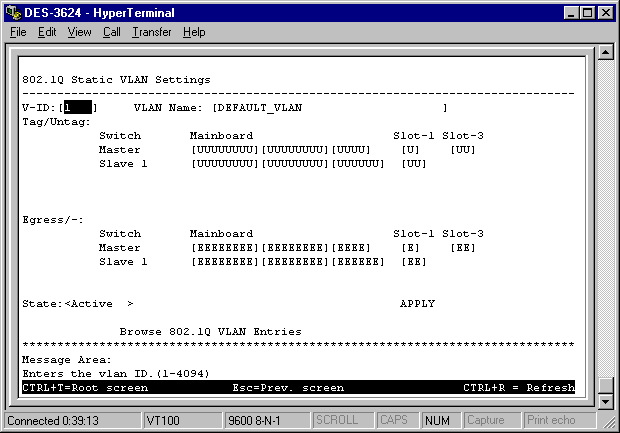Click the Capture status bar indicator

[x=487, y=420]
